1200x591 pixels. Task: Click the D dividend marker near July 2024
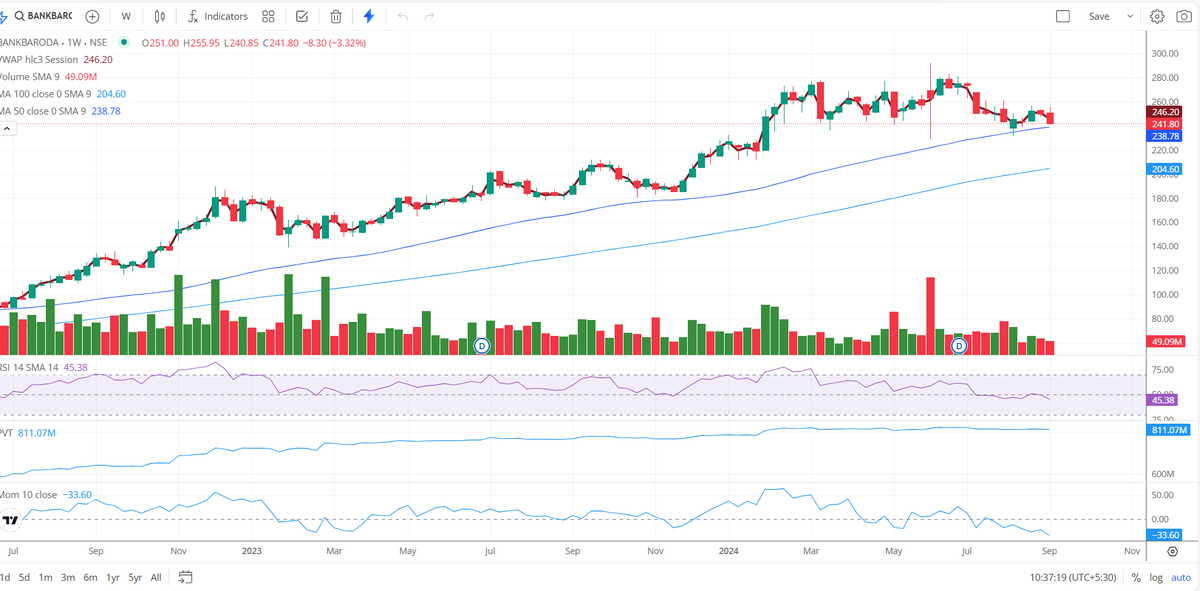point(959,345)
